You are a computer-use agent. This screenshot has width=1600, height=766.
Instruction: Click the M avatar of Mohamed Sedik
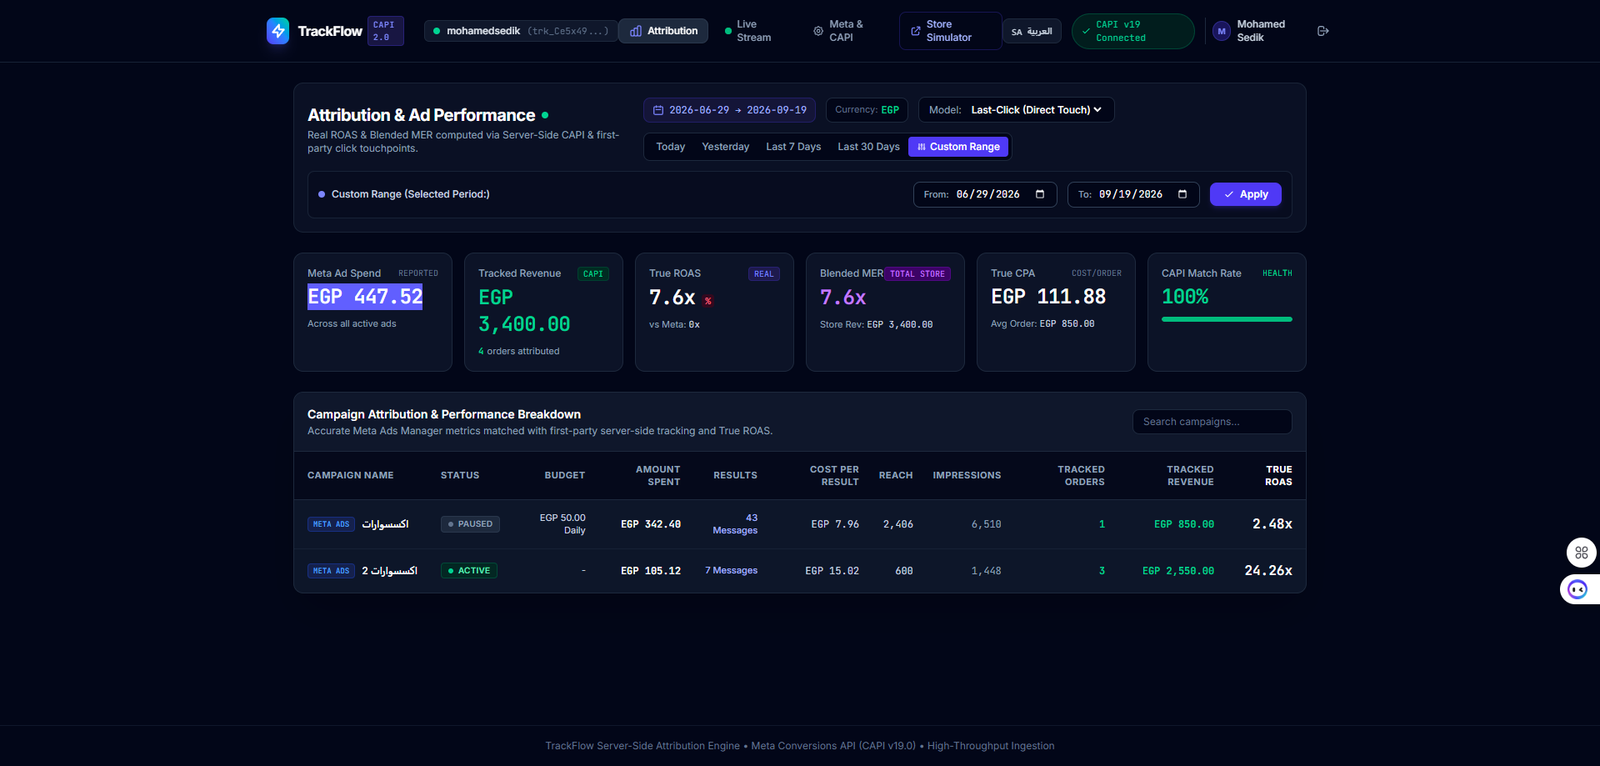1221,31
